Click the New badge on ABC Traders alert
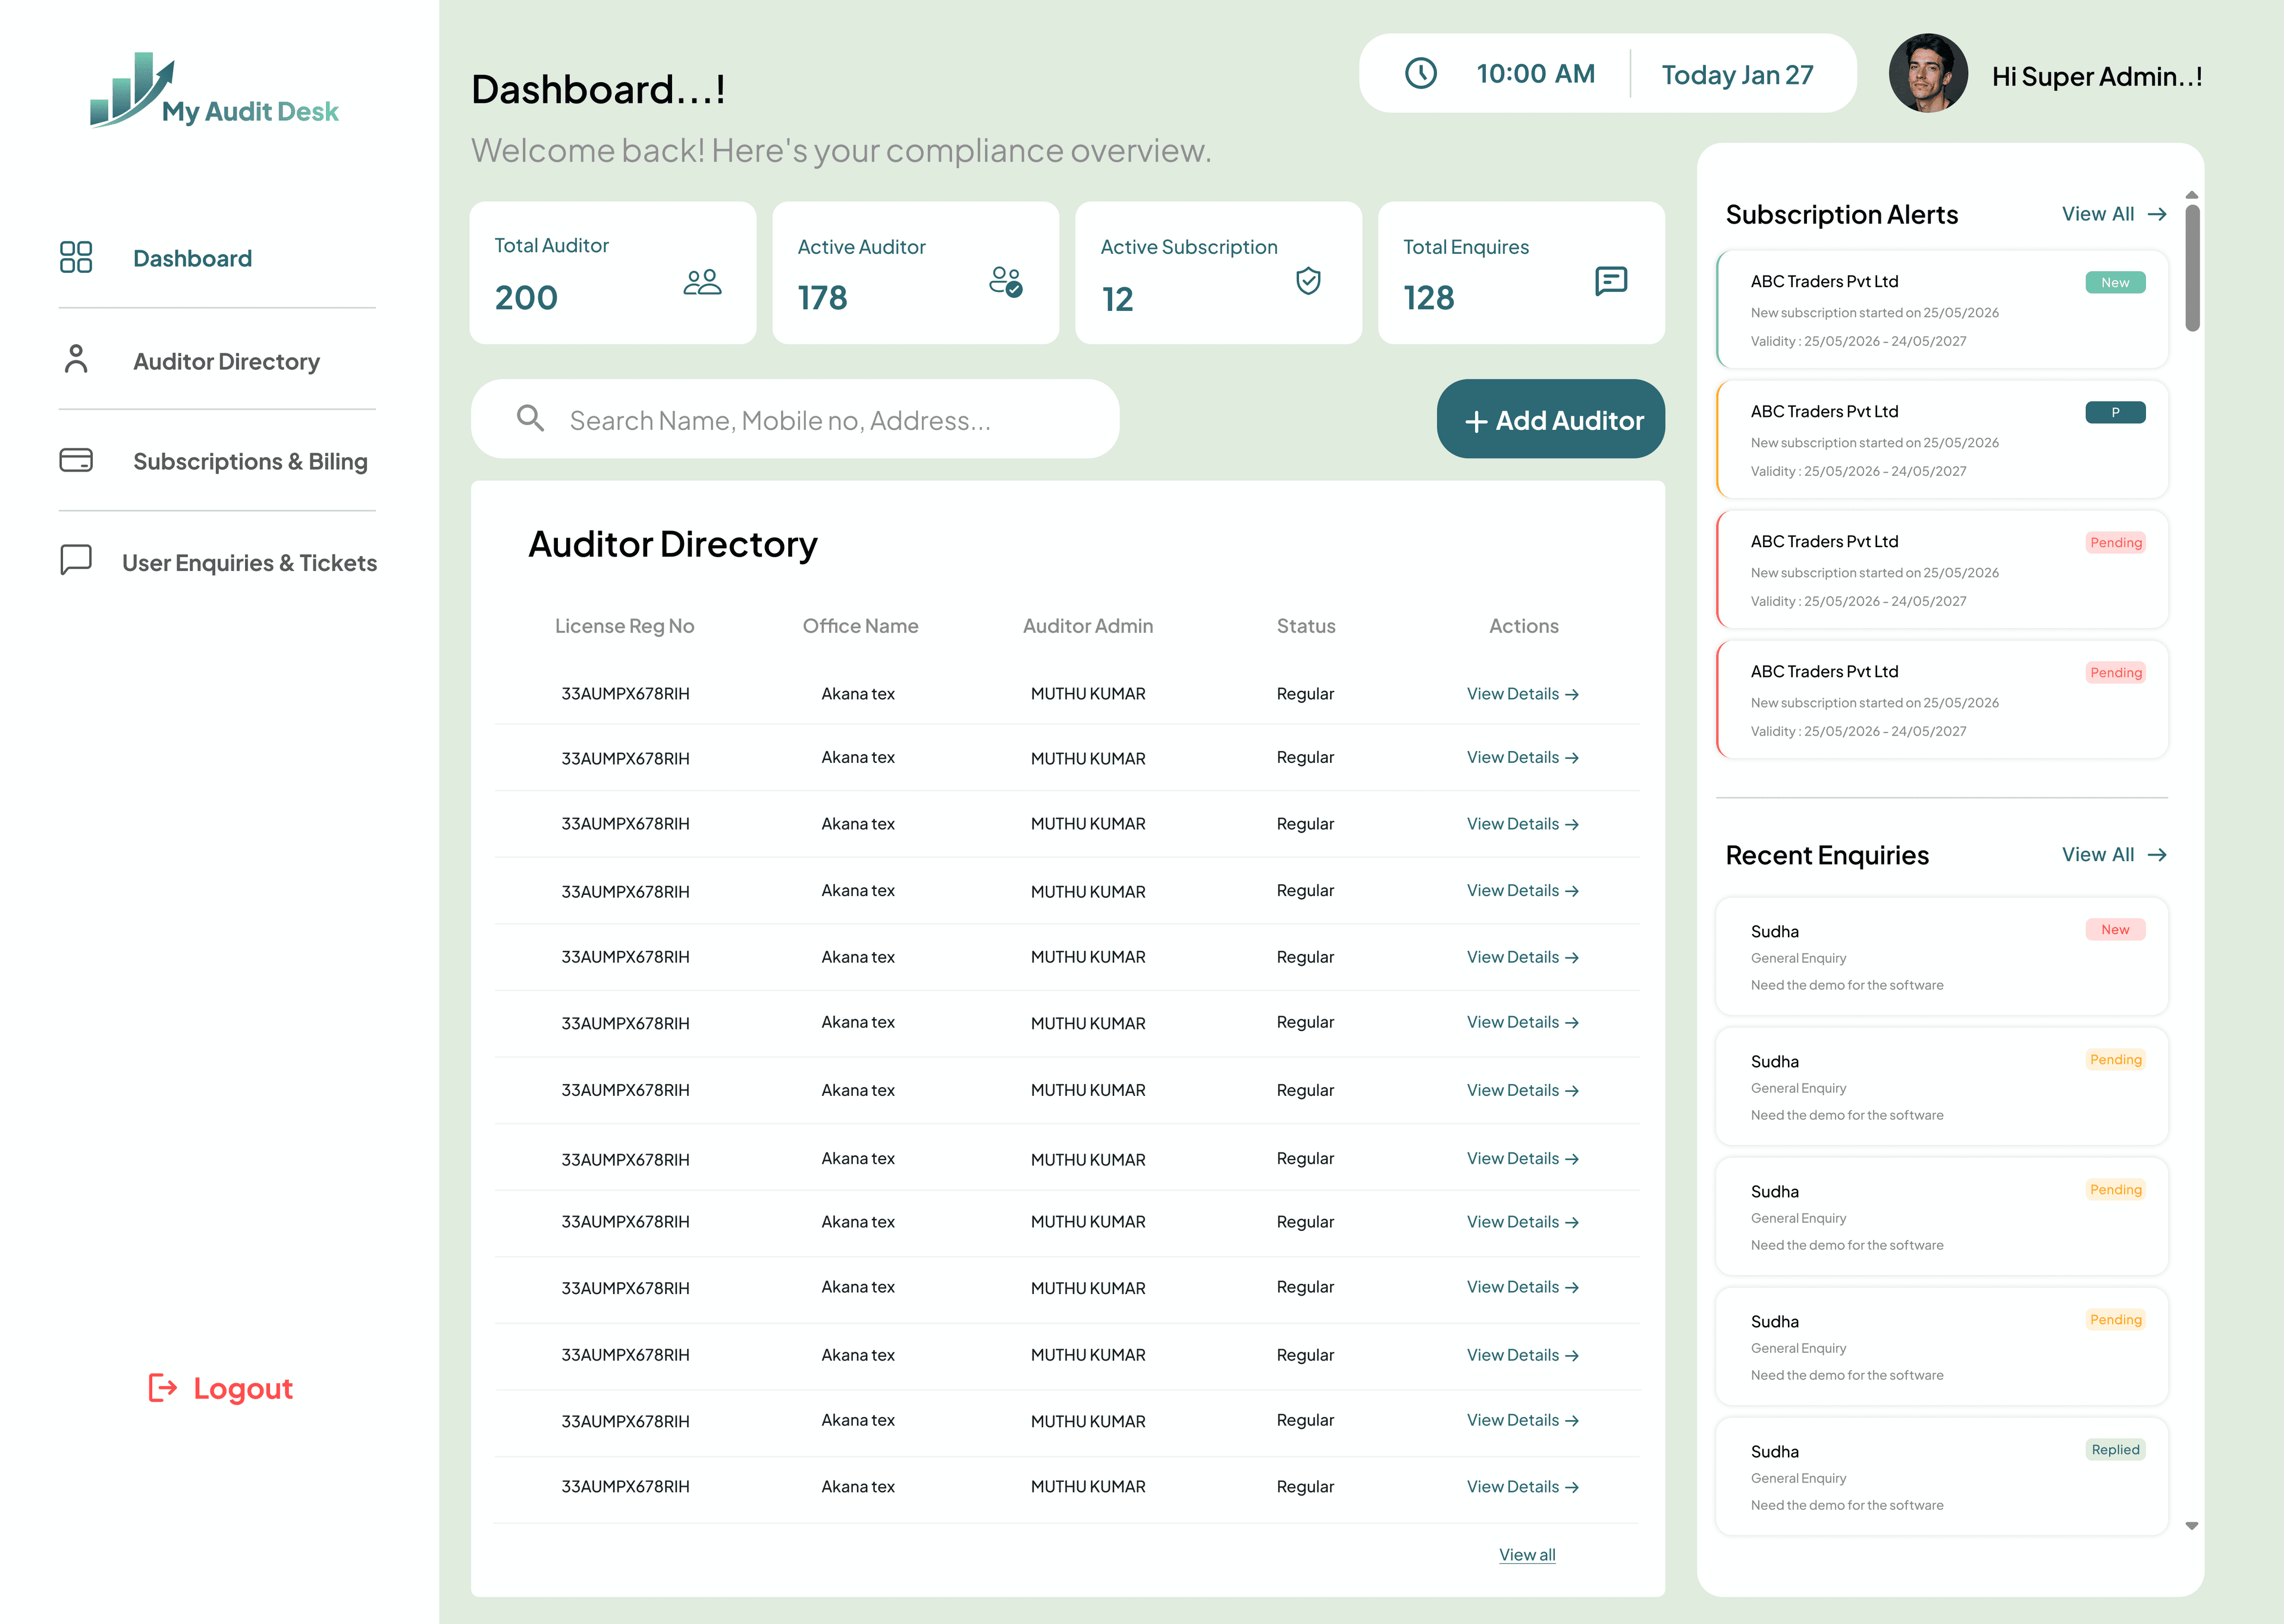2284x1624 pixels. pos(2115,283)
